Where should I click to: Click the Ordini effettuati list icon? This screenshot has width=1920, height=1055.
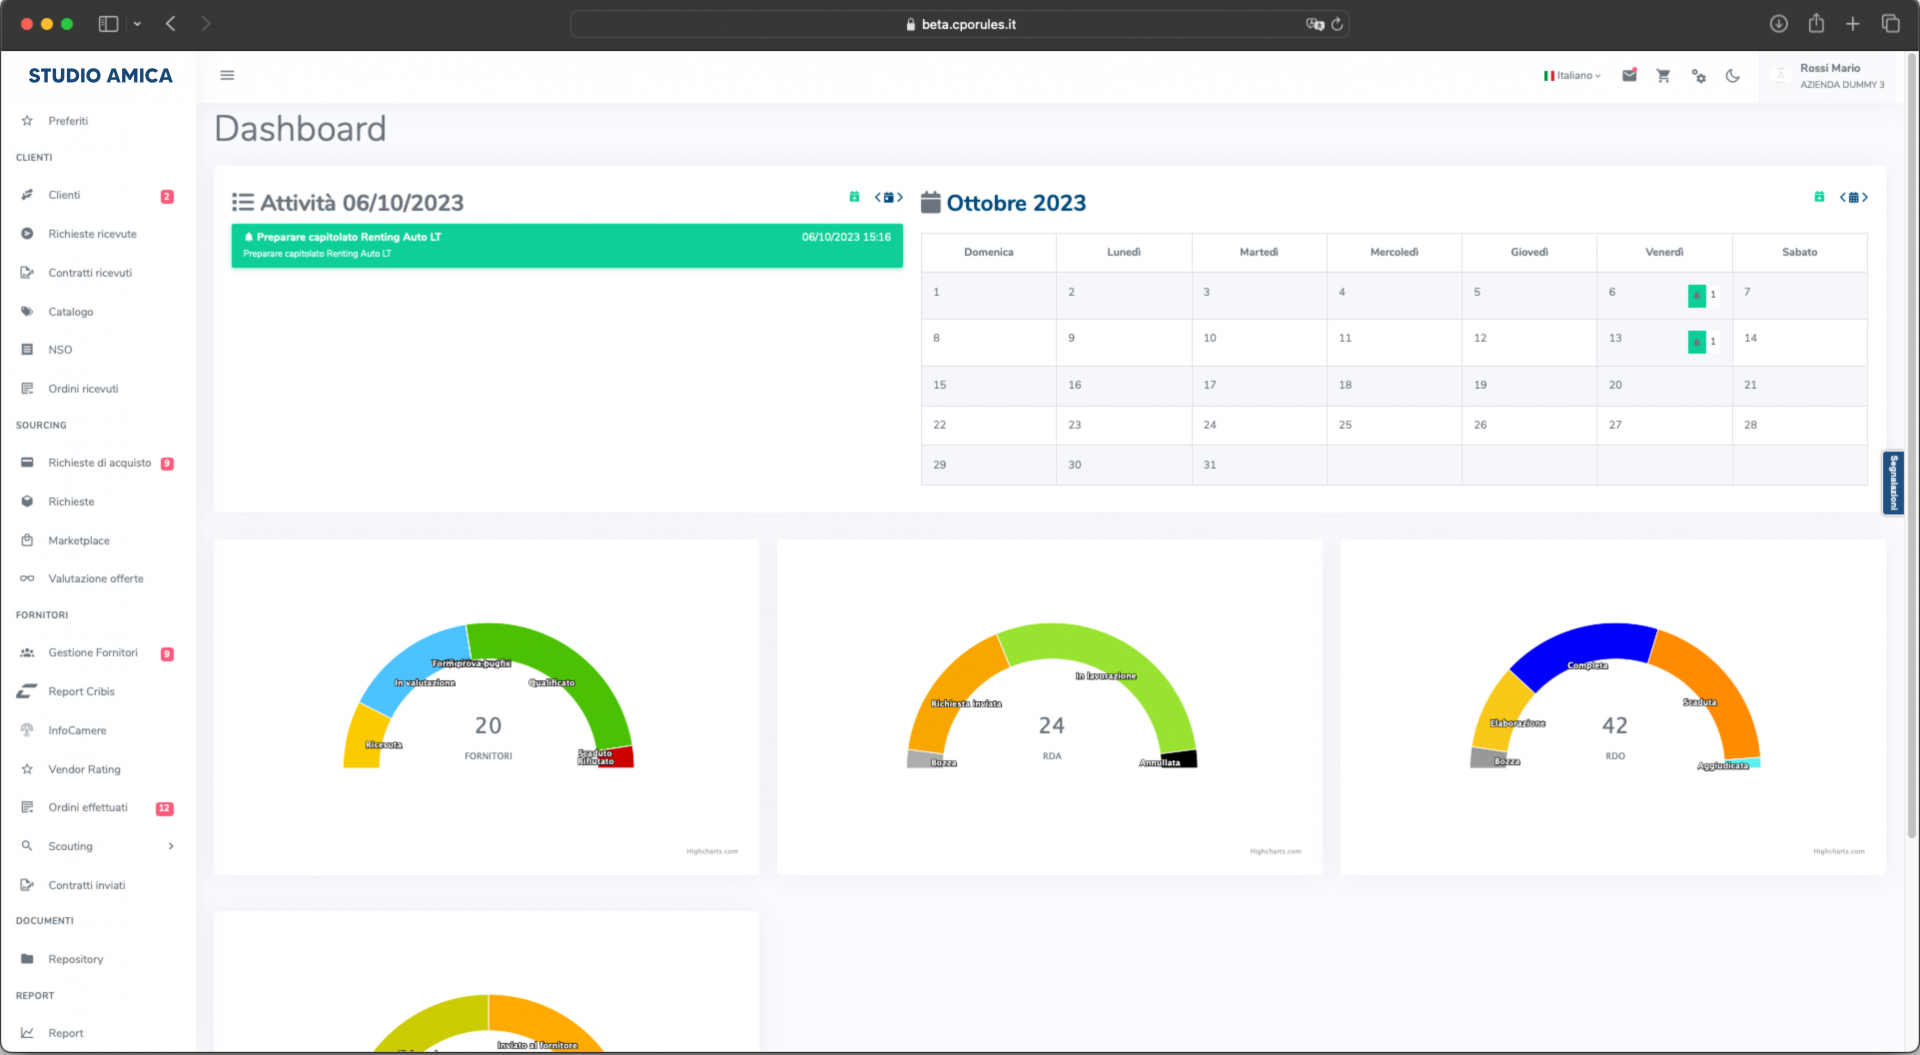click(x=27, y=808)
